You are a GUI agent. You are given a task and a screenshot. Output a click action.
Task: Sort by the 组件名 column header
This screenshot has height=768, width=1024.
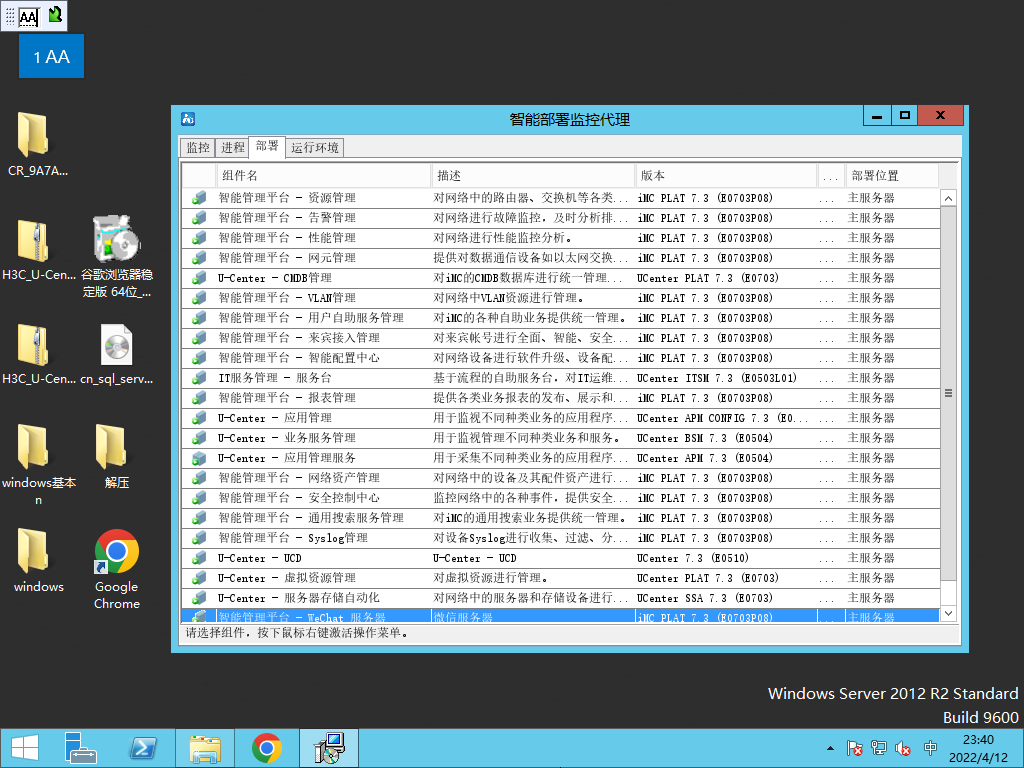(323, 176)
